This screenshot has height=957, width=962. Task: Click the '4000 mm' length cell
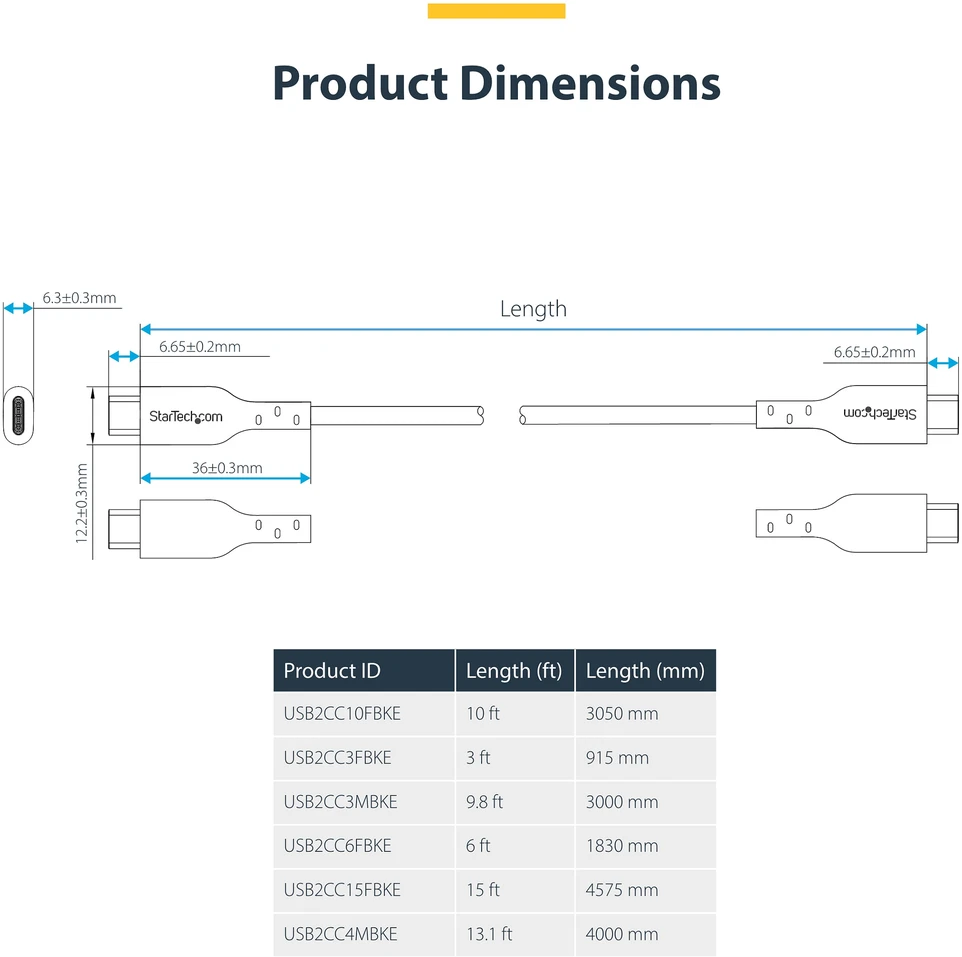[x=645, y=934]
